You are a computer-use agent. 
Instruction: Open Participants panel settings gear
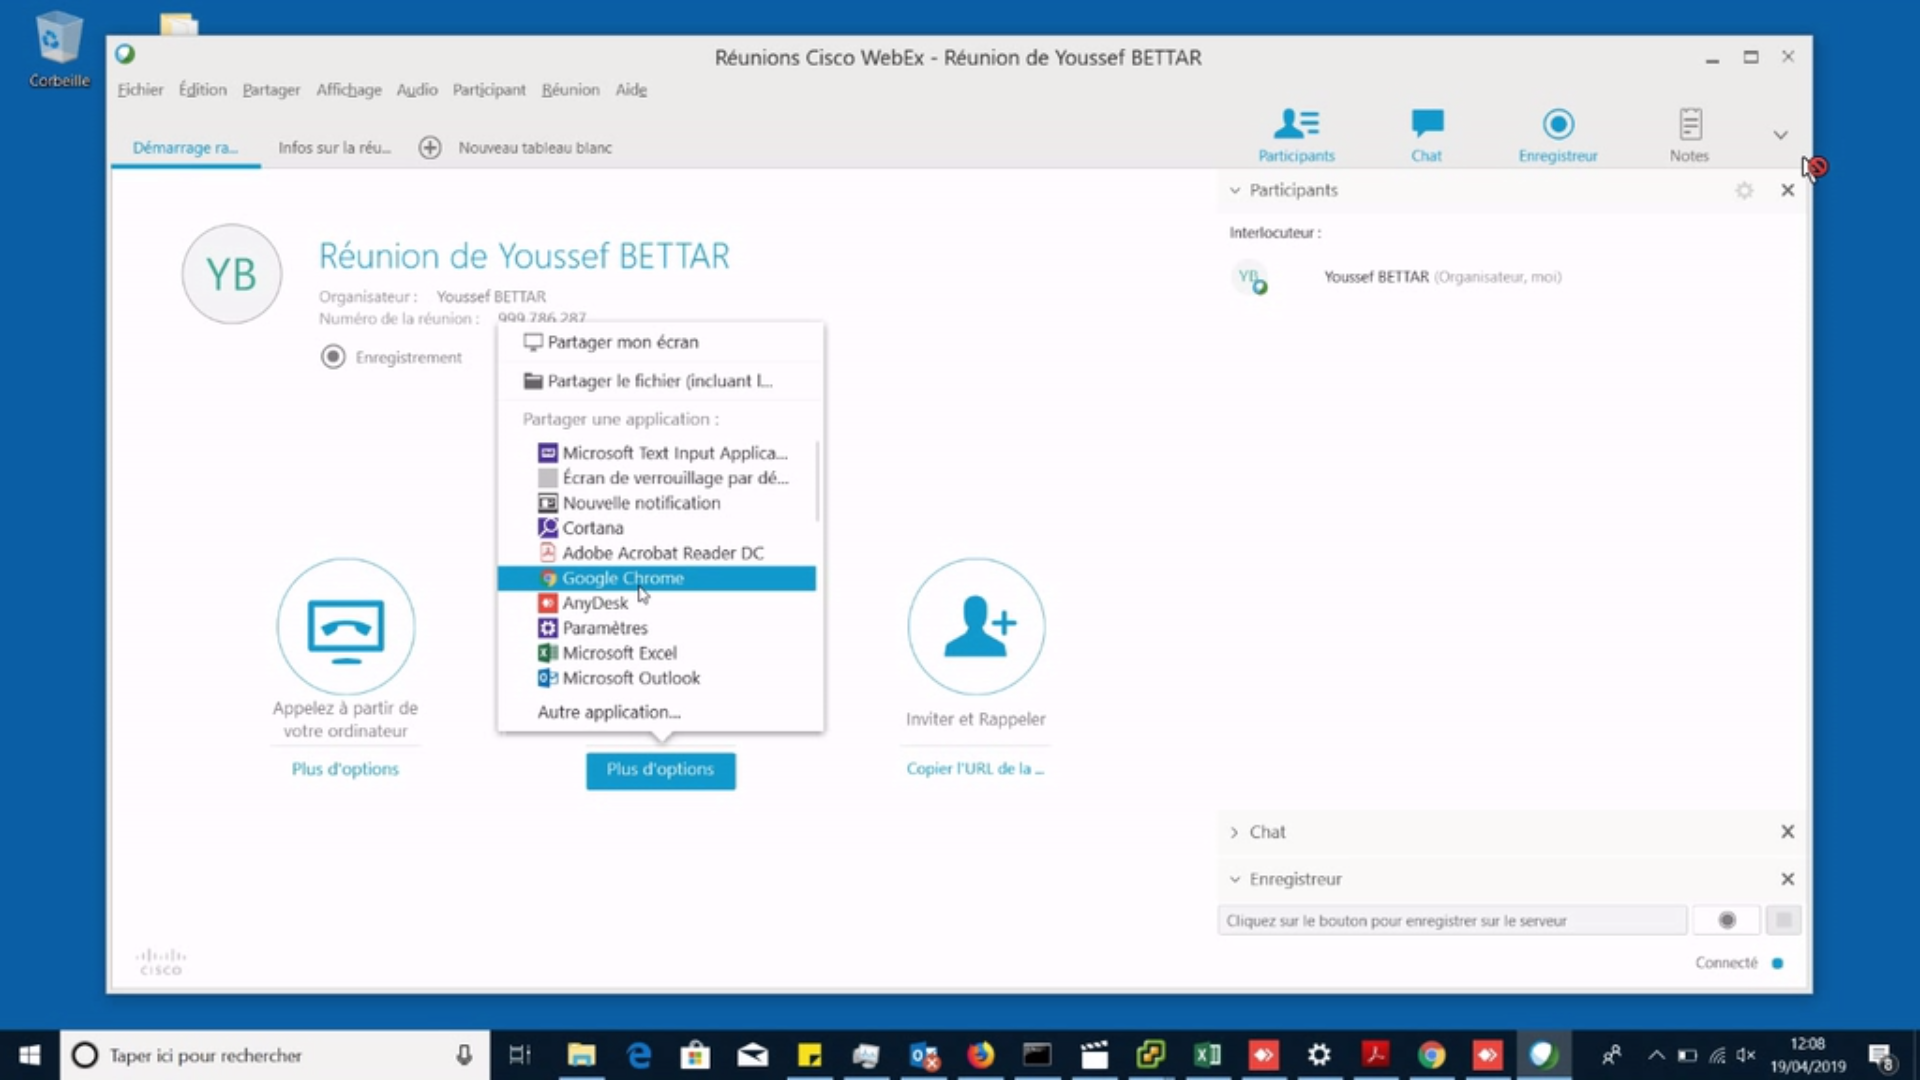1744,190
